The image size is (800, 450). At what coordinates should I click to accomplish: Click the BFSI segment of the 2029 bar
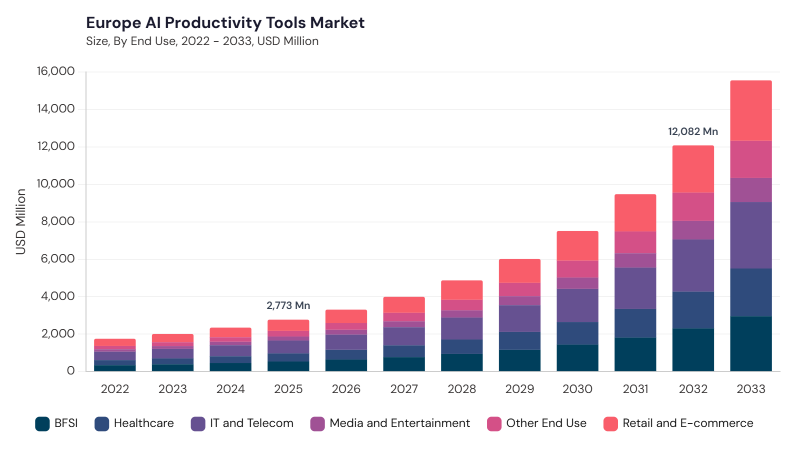coord(519,360)
